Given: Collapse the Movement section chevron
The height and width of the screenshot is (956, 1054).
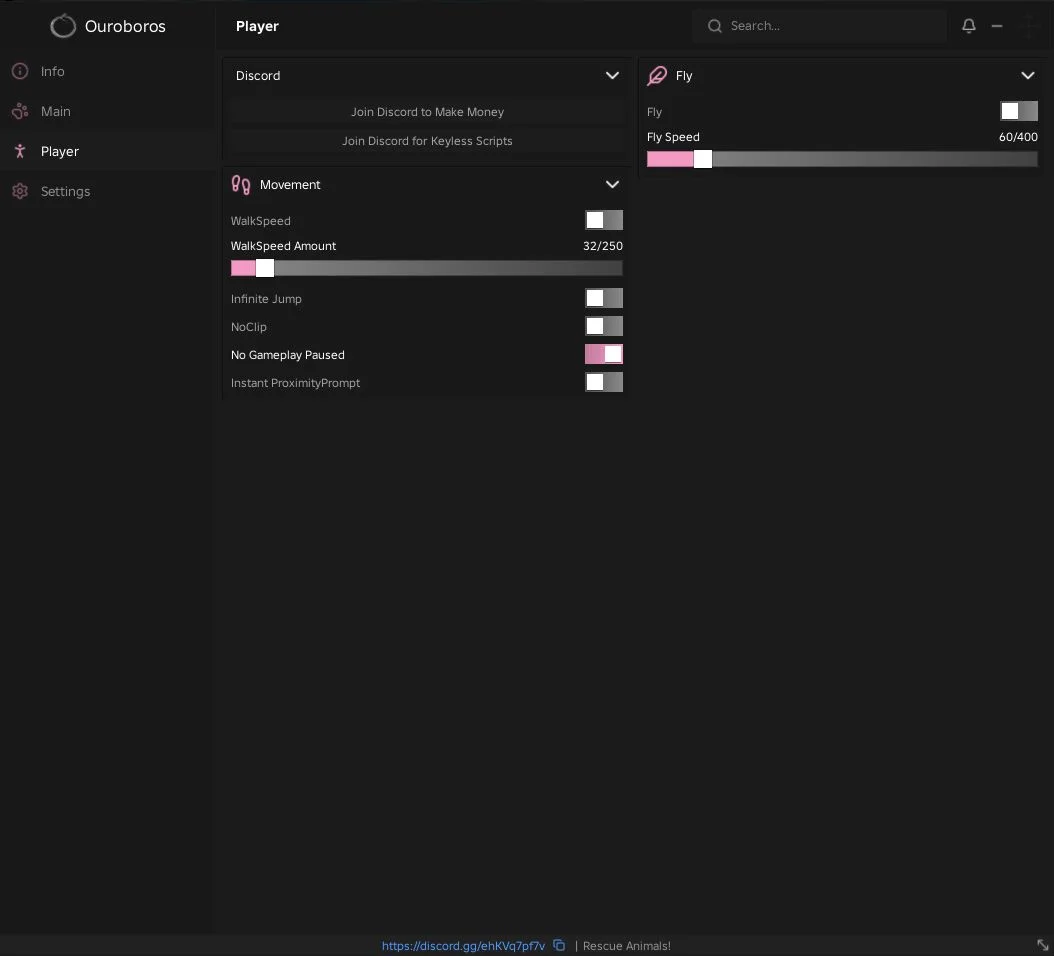Looking at the screenshot, I should [612, 184].
